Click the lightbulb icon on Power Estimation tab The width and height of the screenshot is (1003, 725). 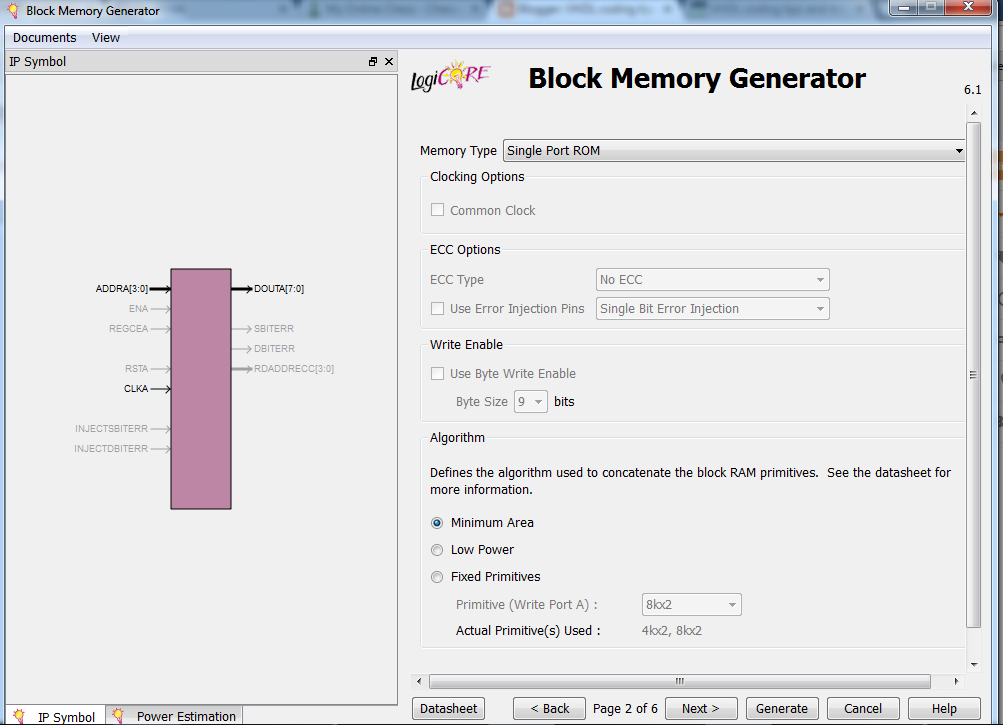pyautogui.click(x=121, y=716)
